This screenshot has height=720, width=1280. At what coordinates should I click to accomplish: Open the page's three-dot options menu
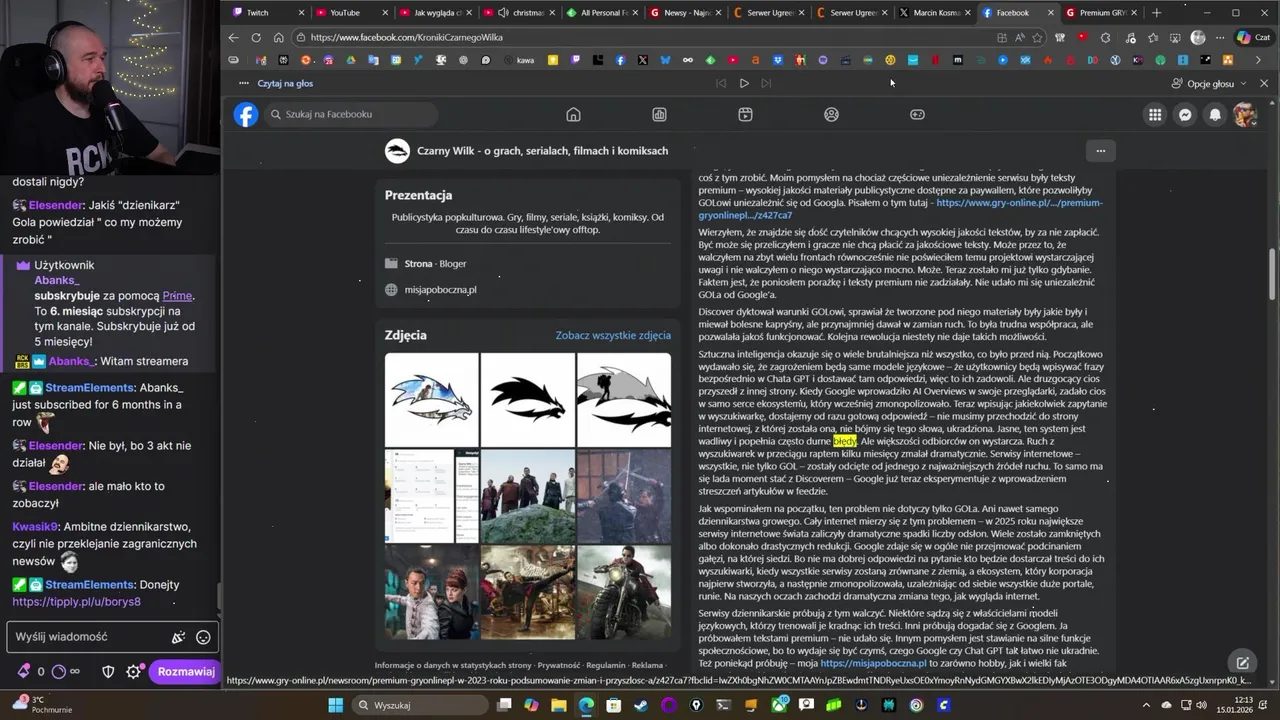pyautogui.click(x=1100, y=151)
